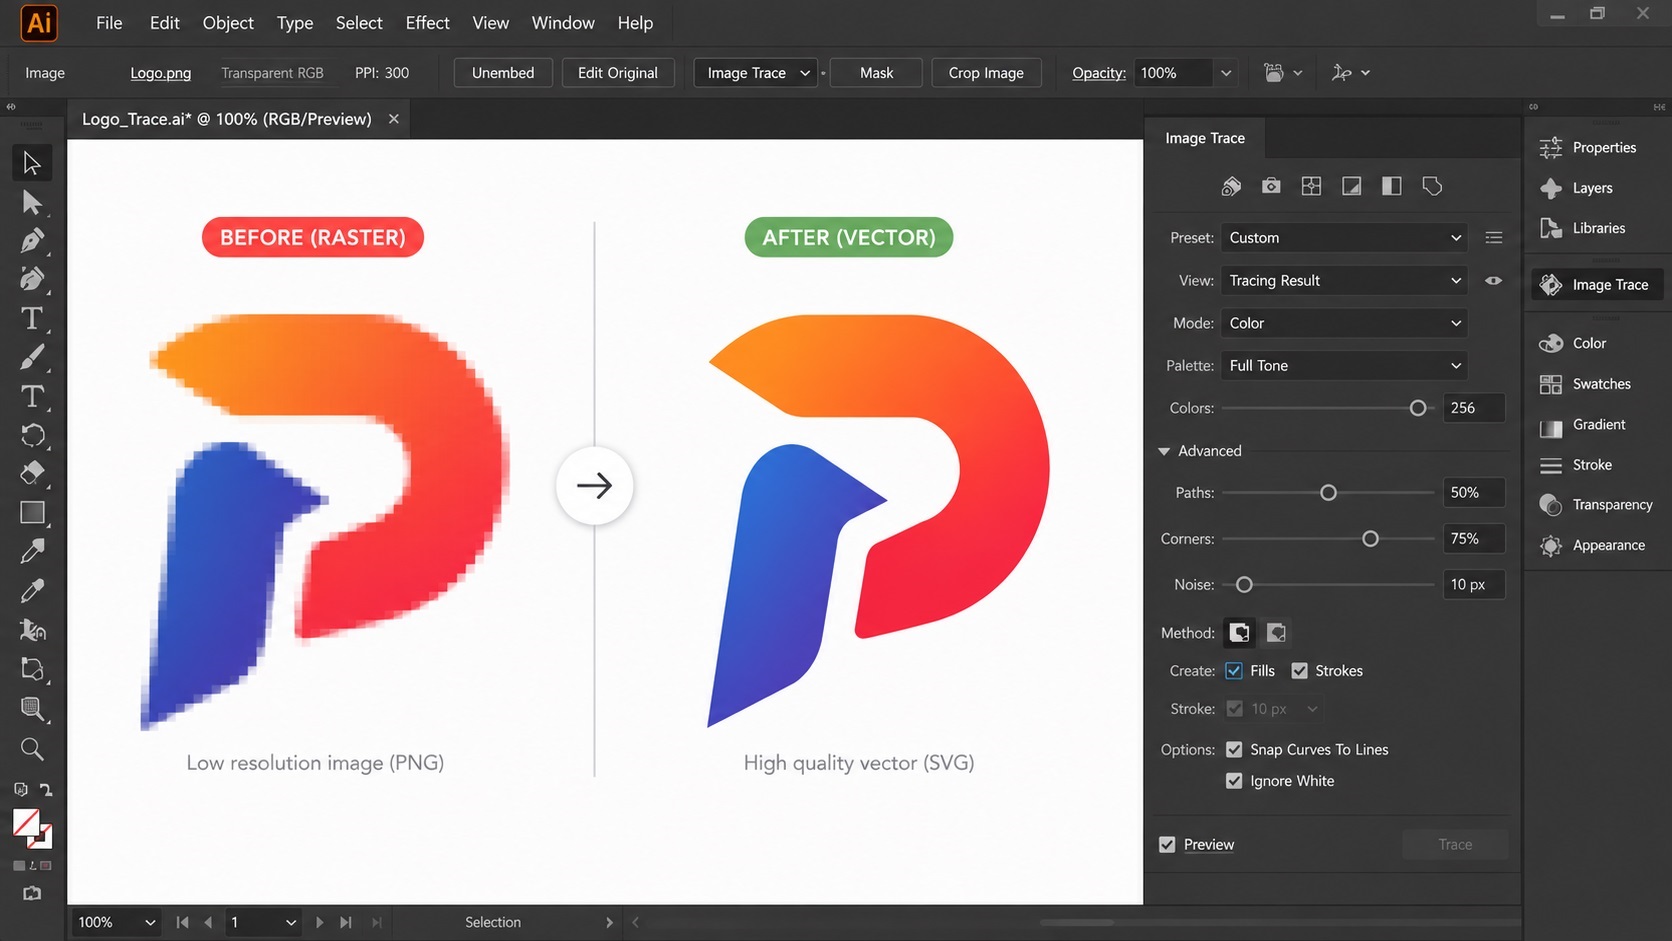1672x941 pixels.
Task: Click the Logo.png link
Action: (x=160, y=73)
